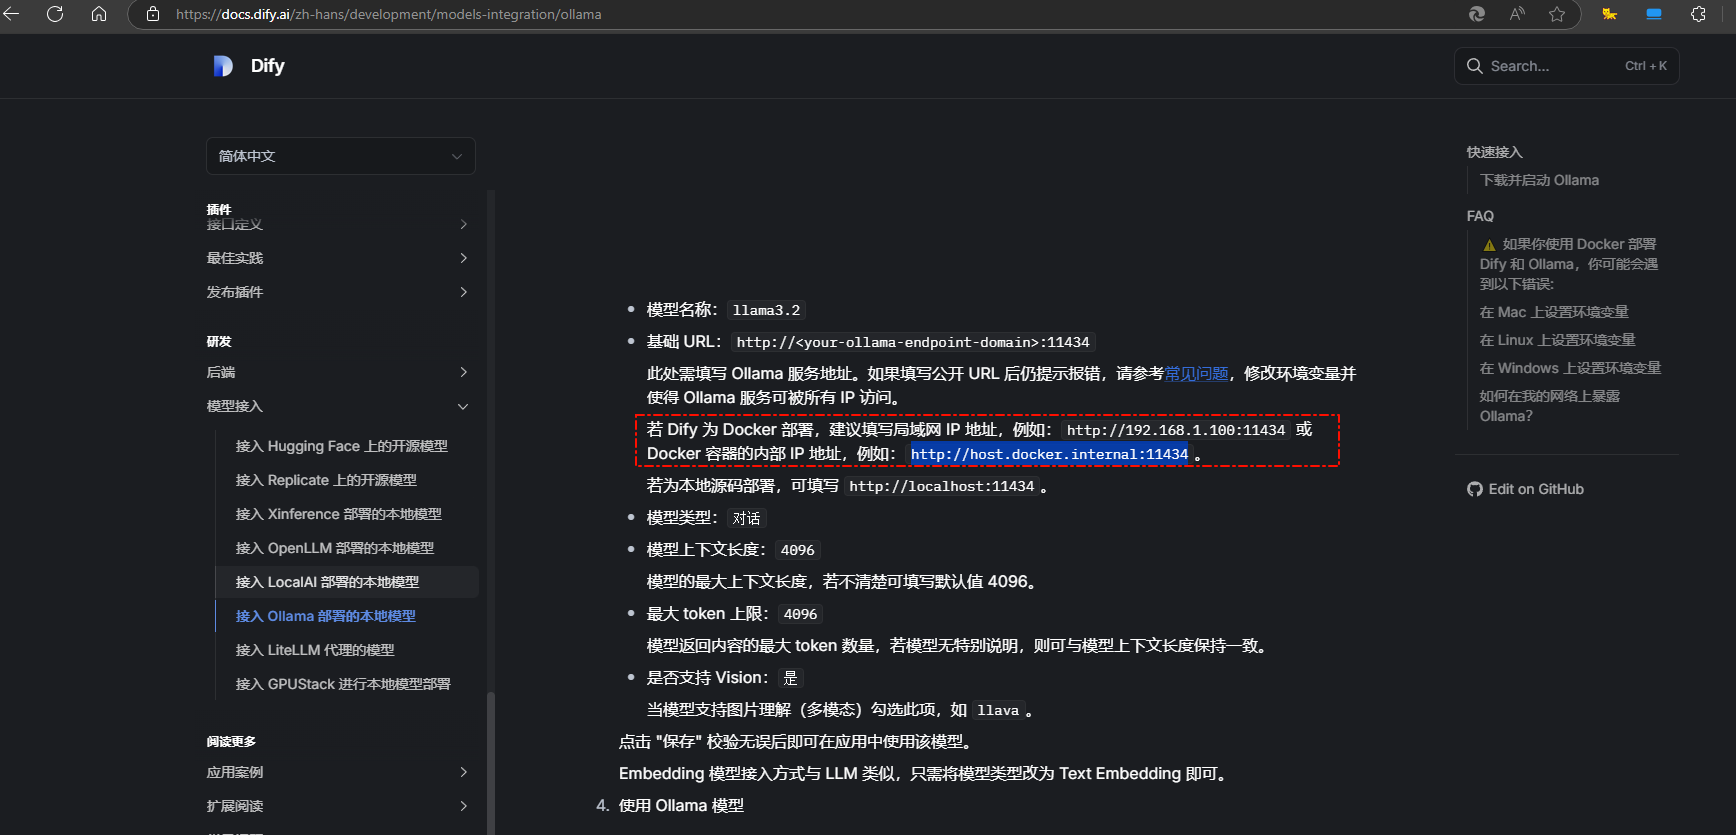This screenshot has width=1736, height=835.
Task: Open 接入 OpenLLM 部署的本地模型 page
Action: [x=335, y=548]
